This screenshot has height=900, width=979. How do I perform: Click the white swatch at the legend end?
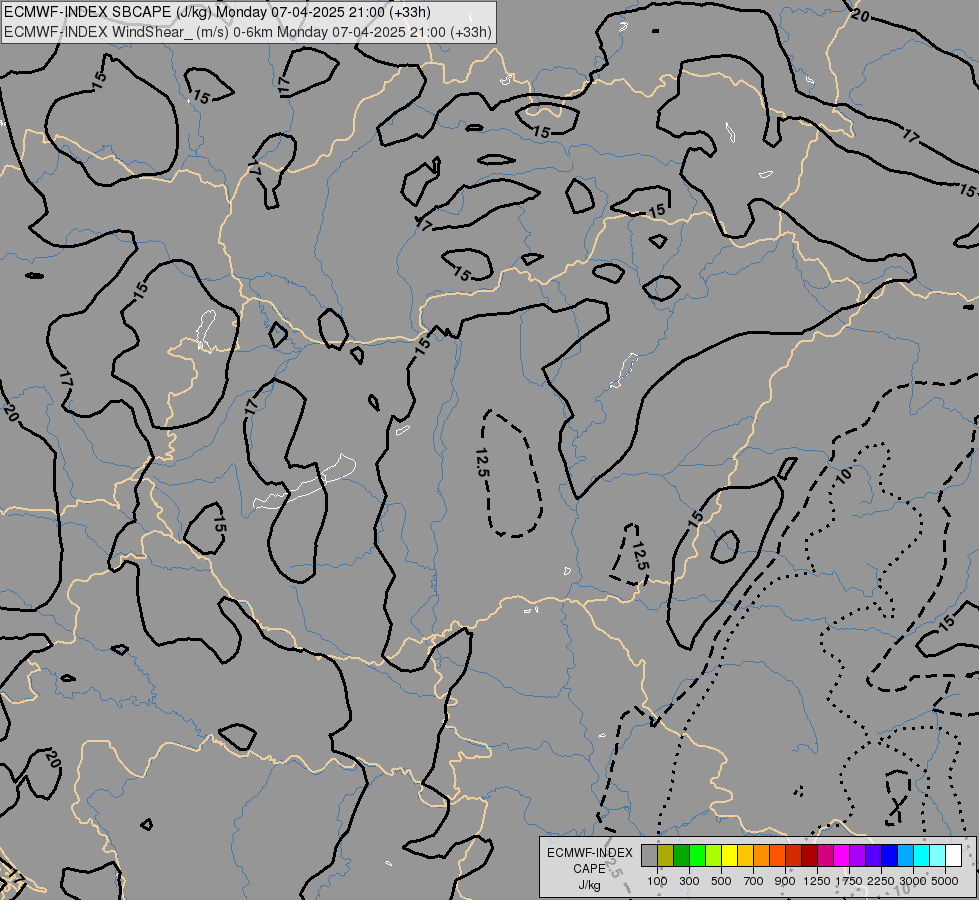point(953,855)
